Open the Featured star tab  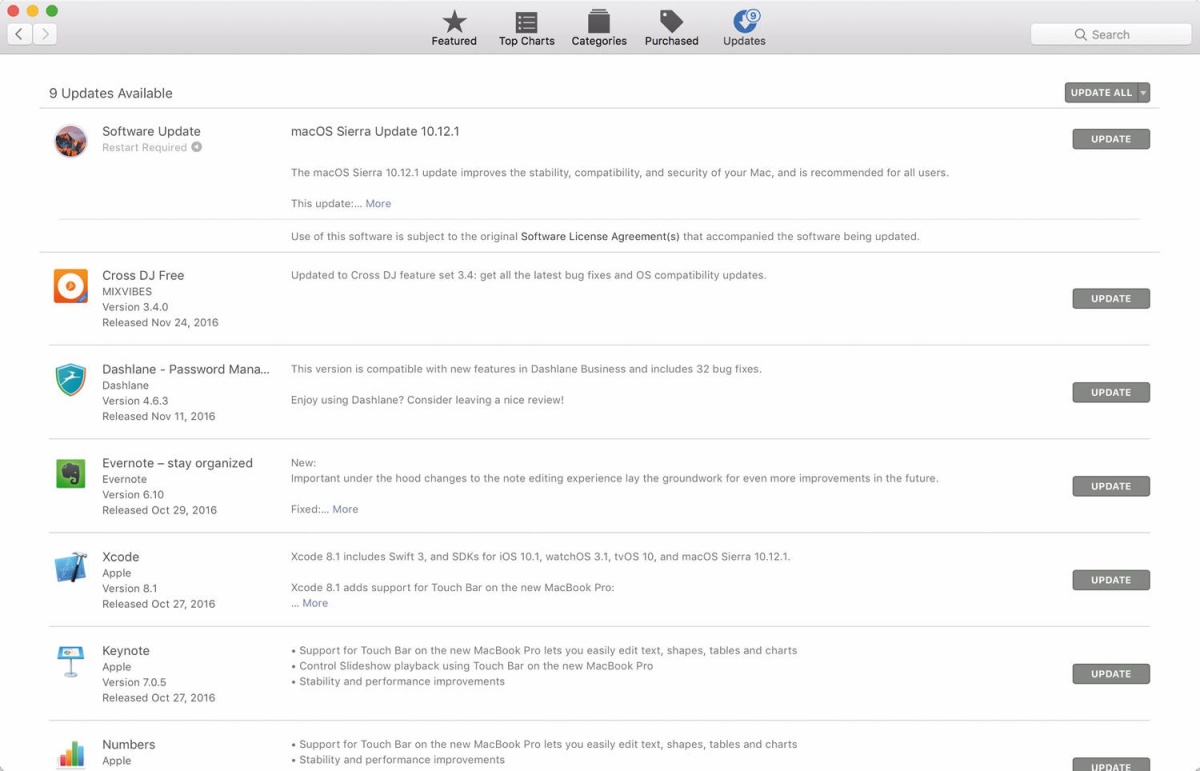[454, 28]
